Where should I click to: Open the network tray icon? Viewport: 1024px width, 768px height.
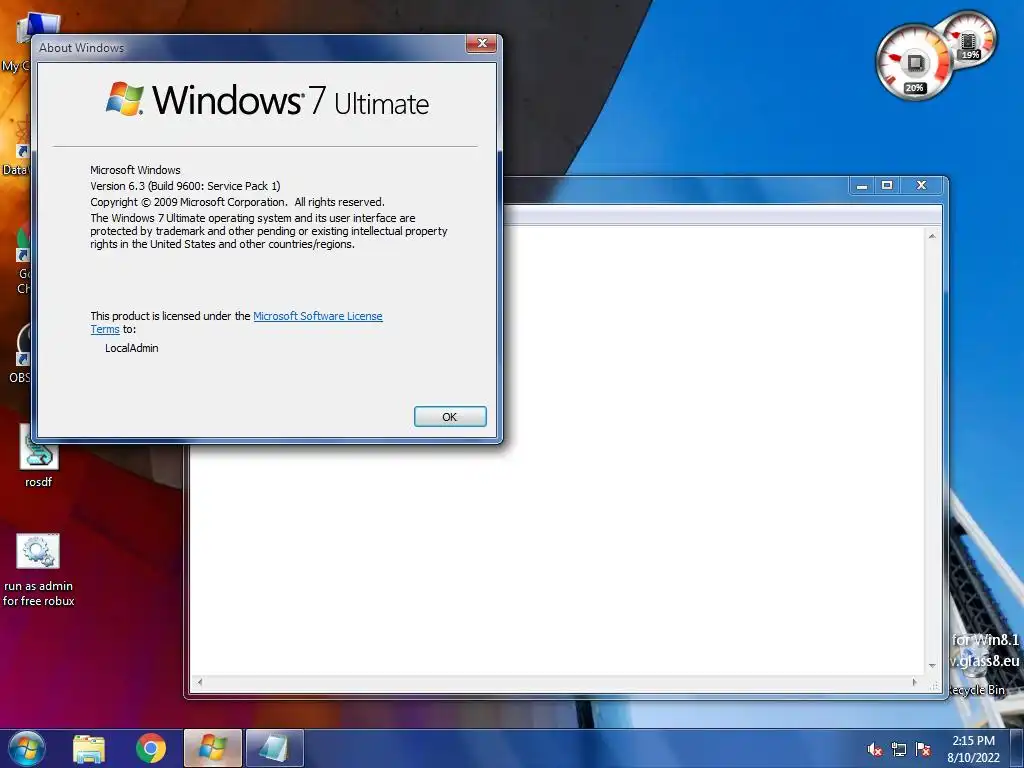point(899,750)
